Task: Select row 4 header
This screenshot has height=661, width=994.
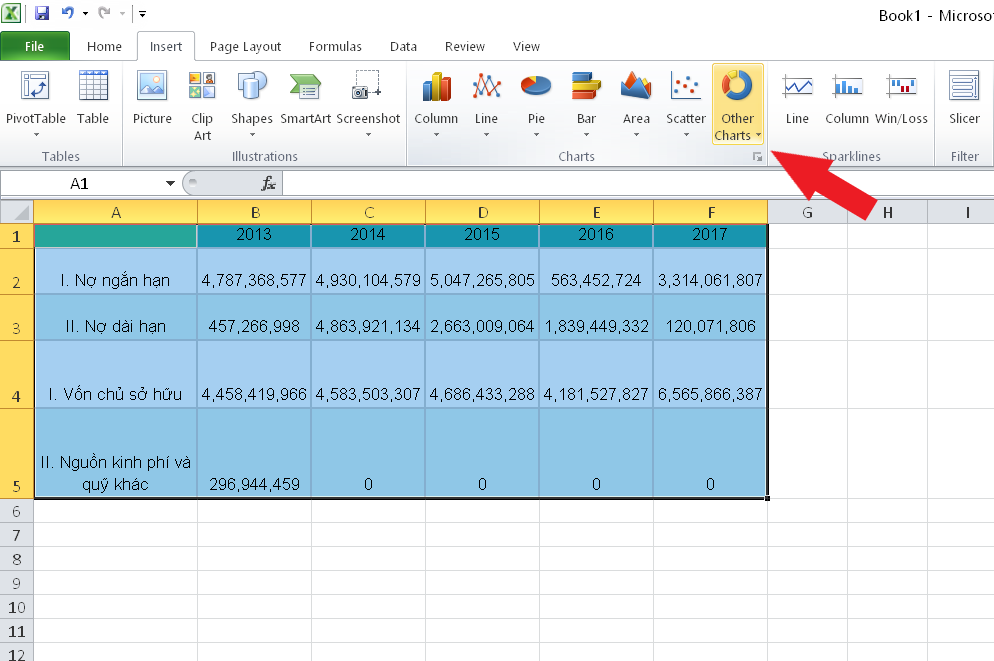Action: [16, 375]
